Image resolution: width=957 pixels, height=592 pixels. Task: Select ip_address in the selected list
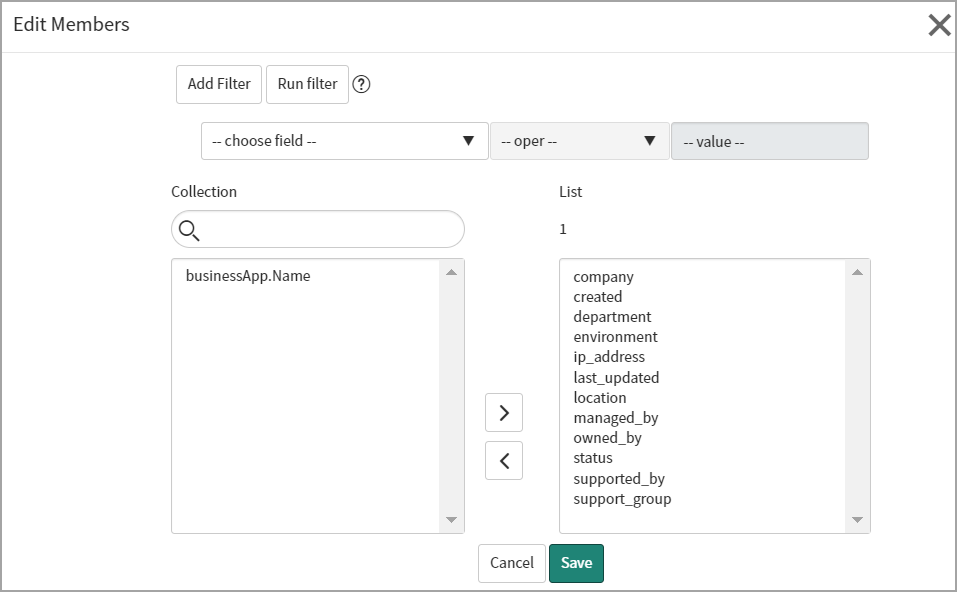click(609, 357)
